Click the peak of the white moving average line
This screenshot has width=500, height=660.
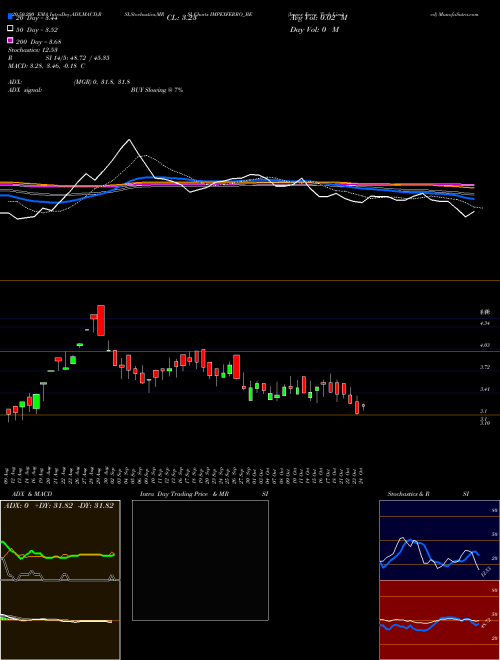(x=129, y=140)
